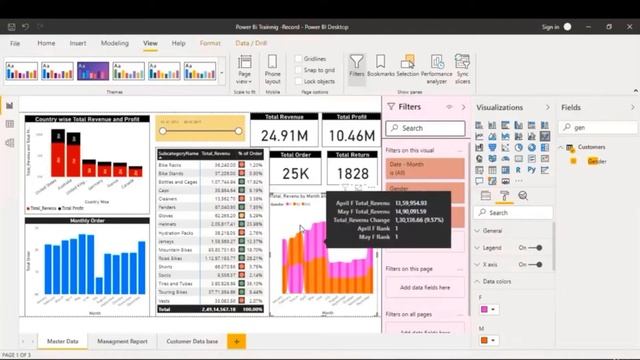640x360 pixels.
Task: Collapse the Visualizations pane chevron
Action: pos(548,107)
